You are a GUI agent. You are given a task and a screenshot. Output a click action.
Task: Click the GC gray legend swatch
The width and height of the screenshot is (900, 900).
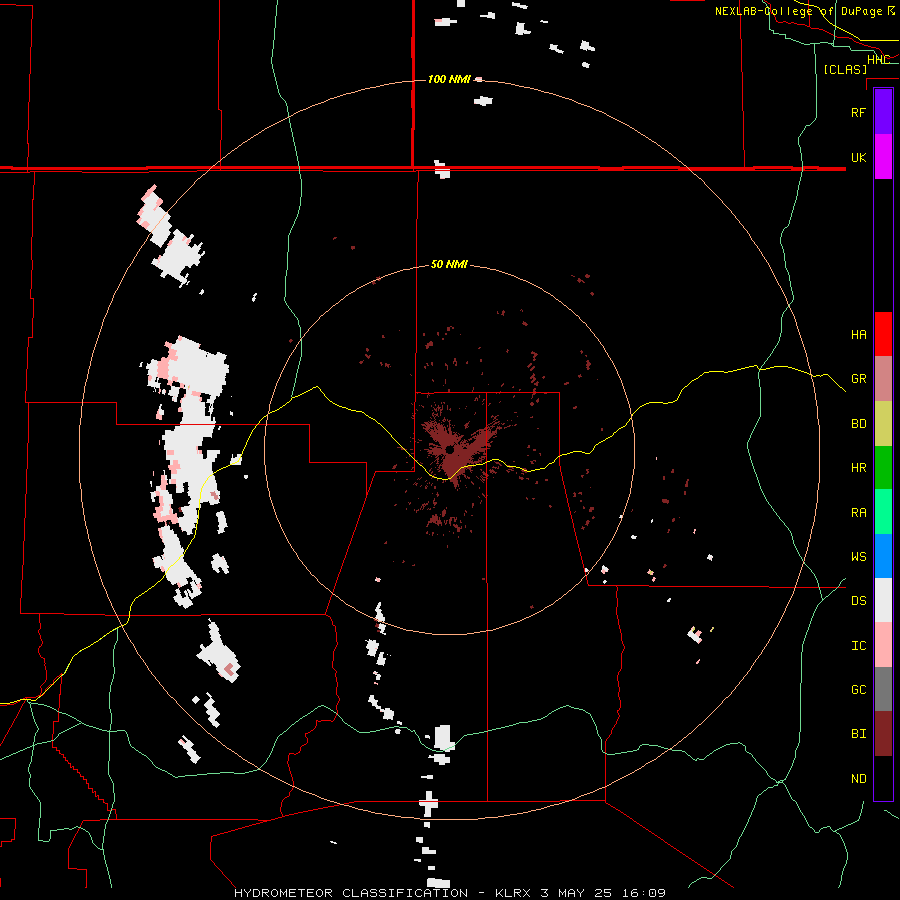(x=883, y=689)
